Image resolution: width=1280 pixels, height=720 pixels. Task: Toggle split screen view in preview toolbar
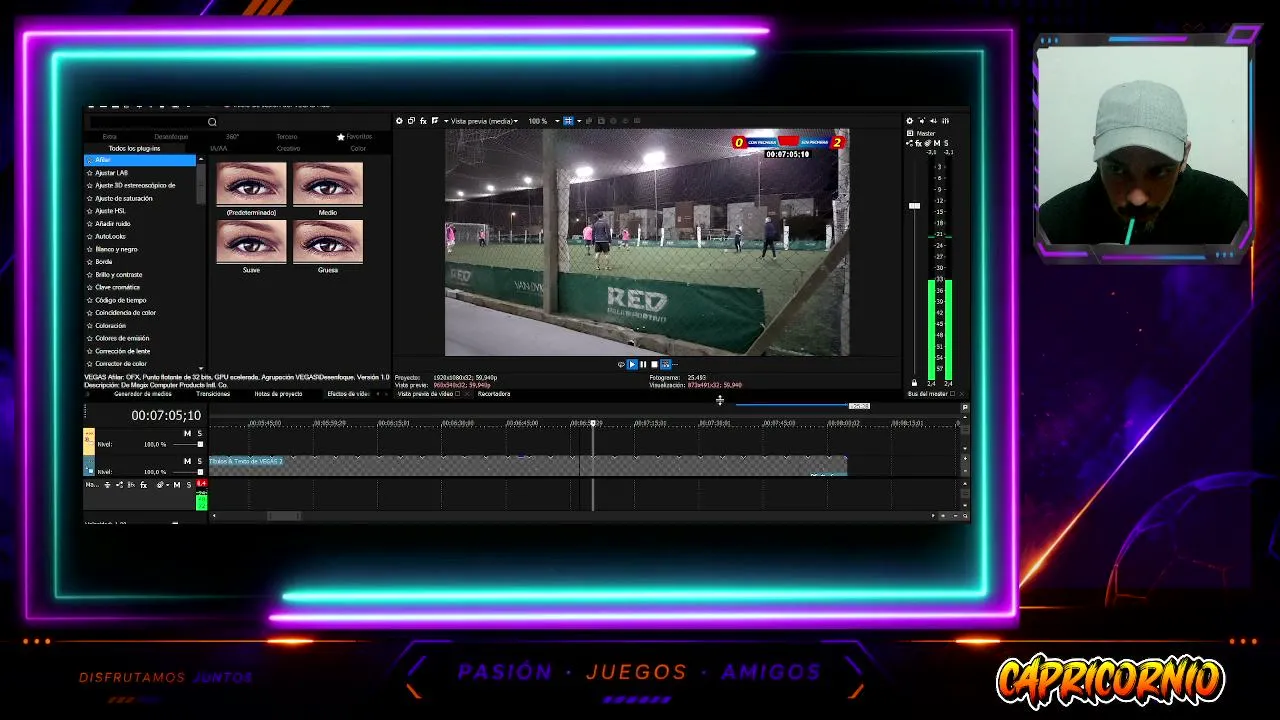(x=435, y=121)
